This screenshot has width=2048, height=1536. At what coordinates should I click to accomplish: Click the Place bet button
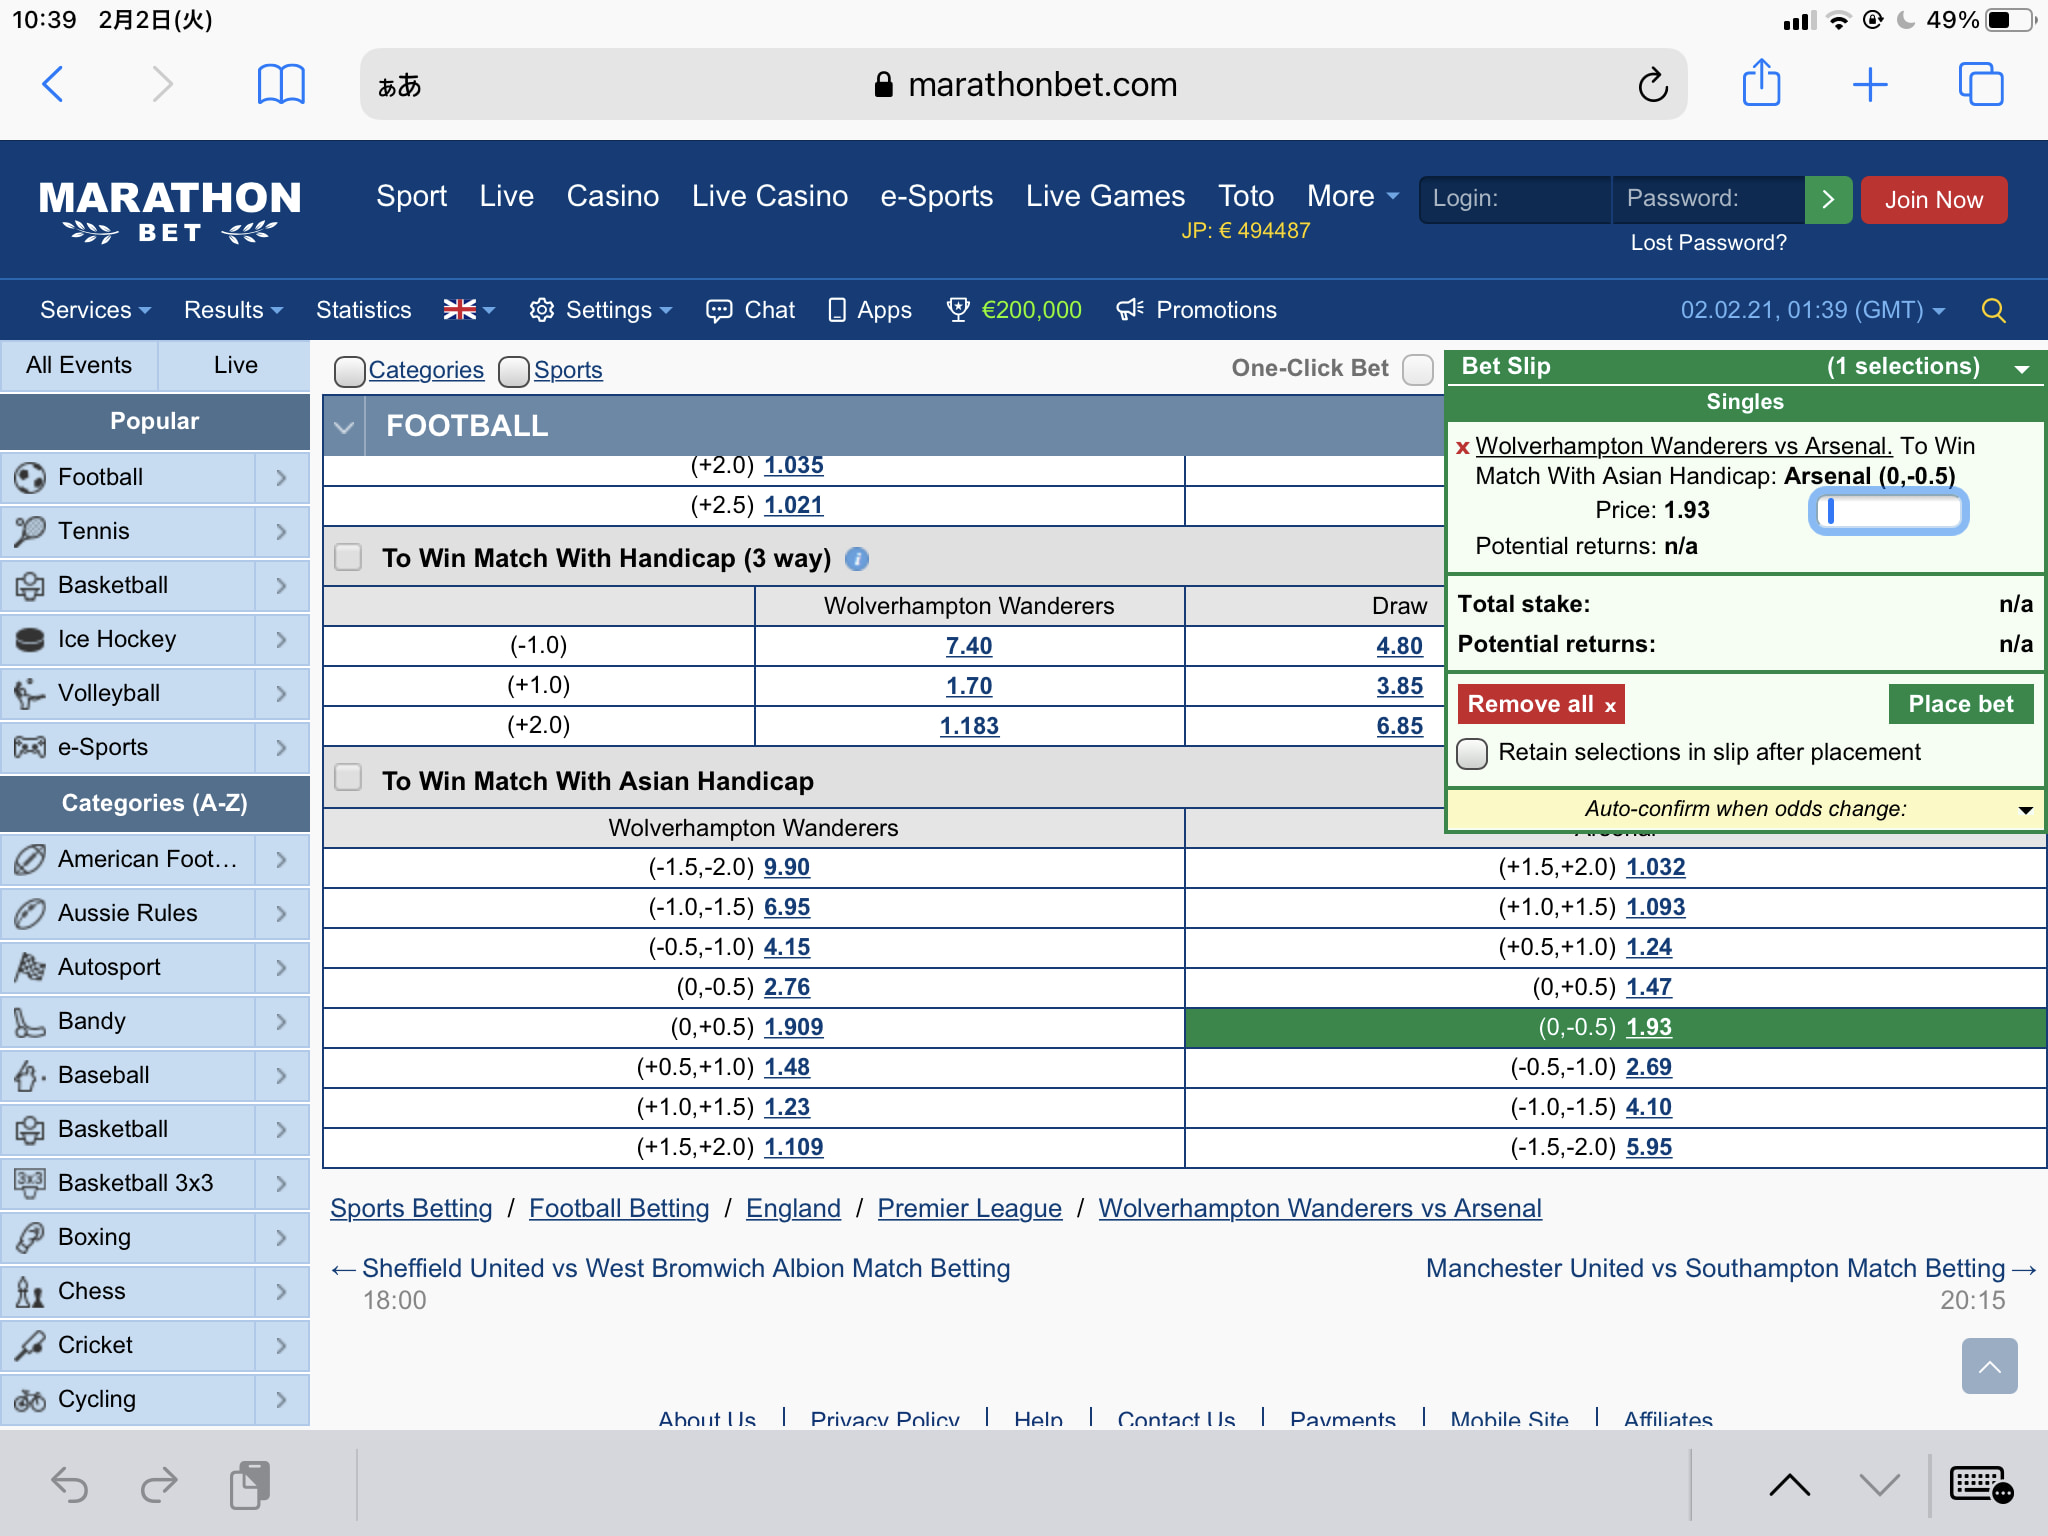[1960, 705]
